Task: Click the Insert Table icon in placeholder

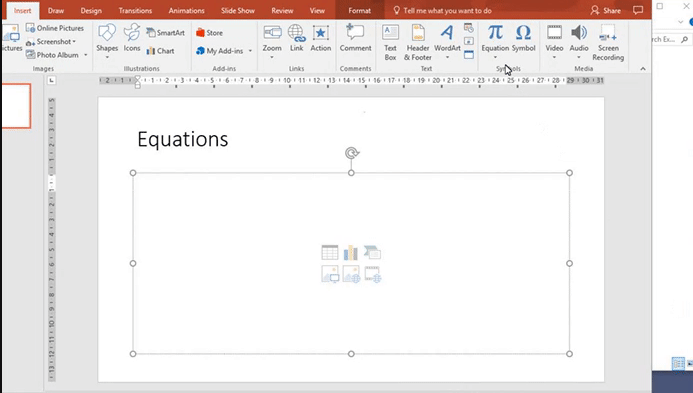Action: pos(330,252)
